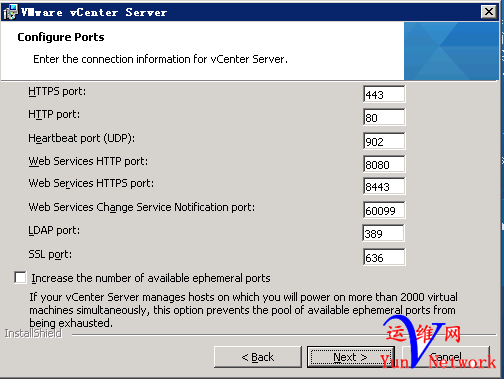
Task: Click the 'InstallShield' label
Action: [33, 333]
